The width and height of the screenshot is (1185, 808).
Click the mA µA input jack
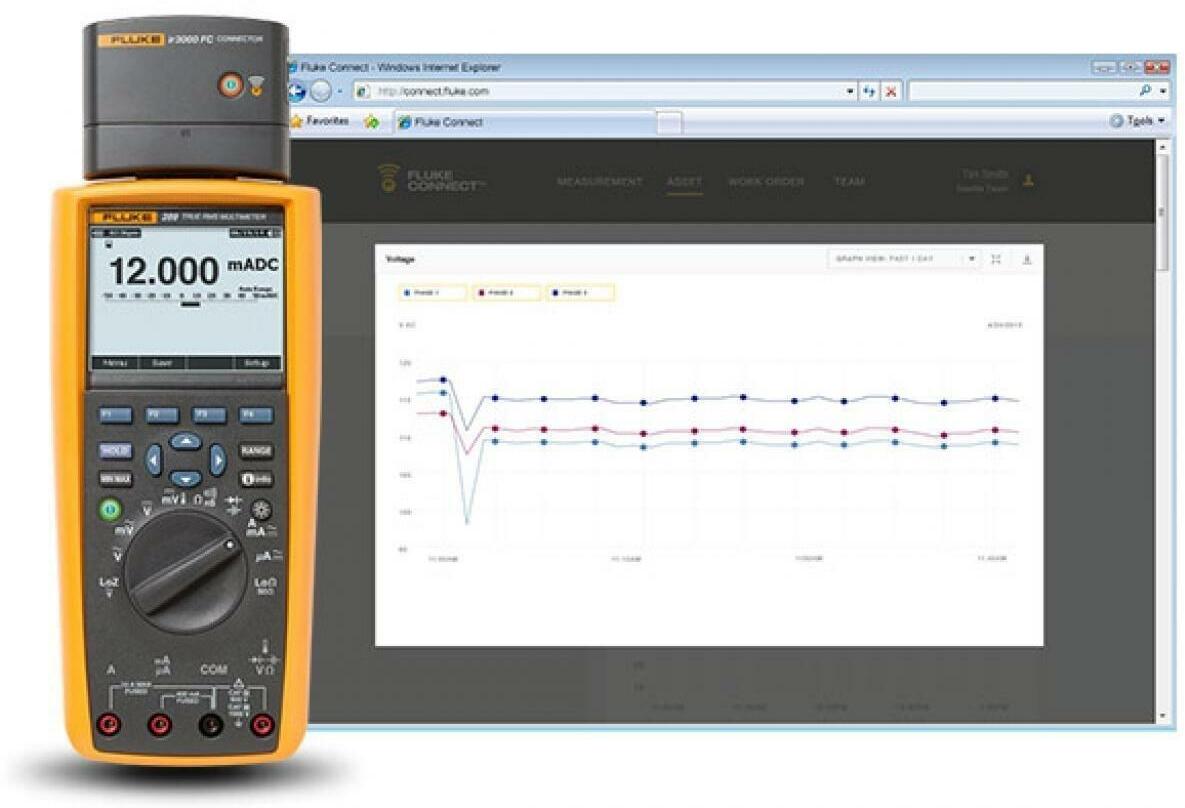pos(159,726)
